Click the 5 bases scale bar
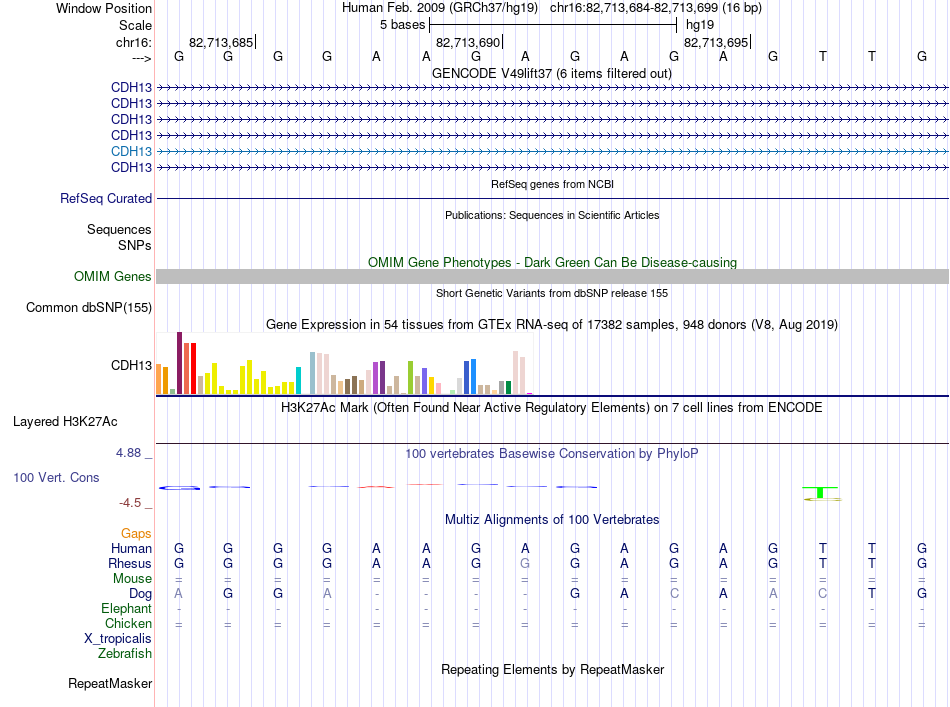Viewport: 950px width, 707px height. 553,25
